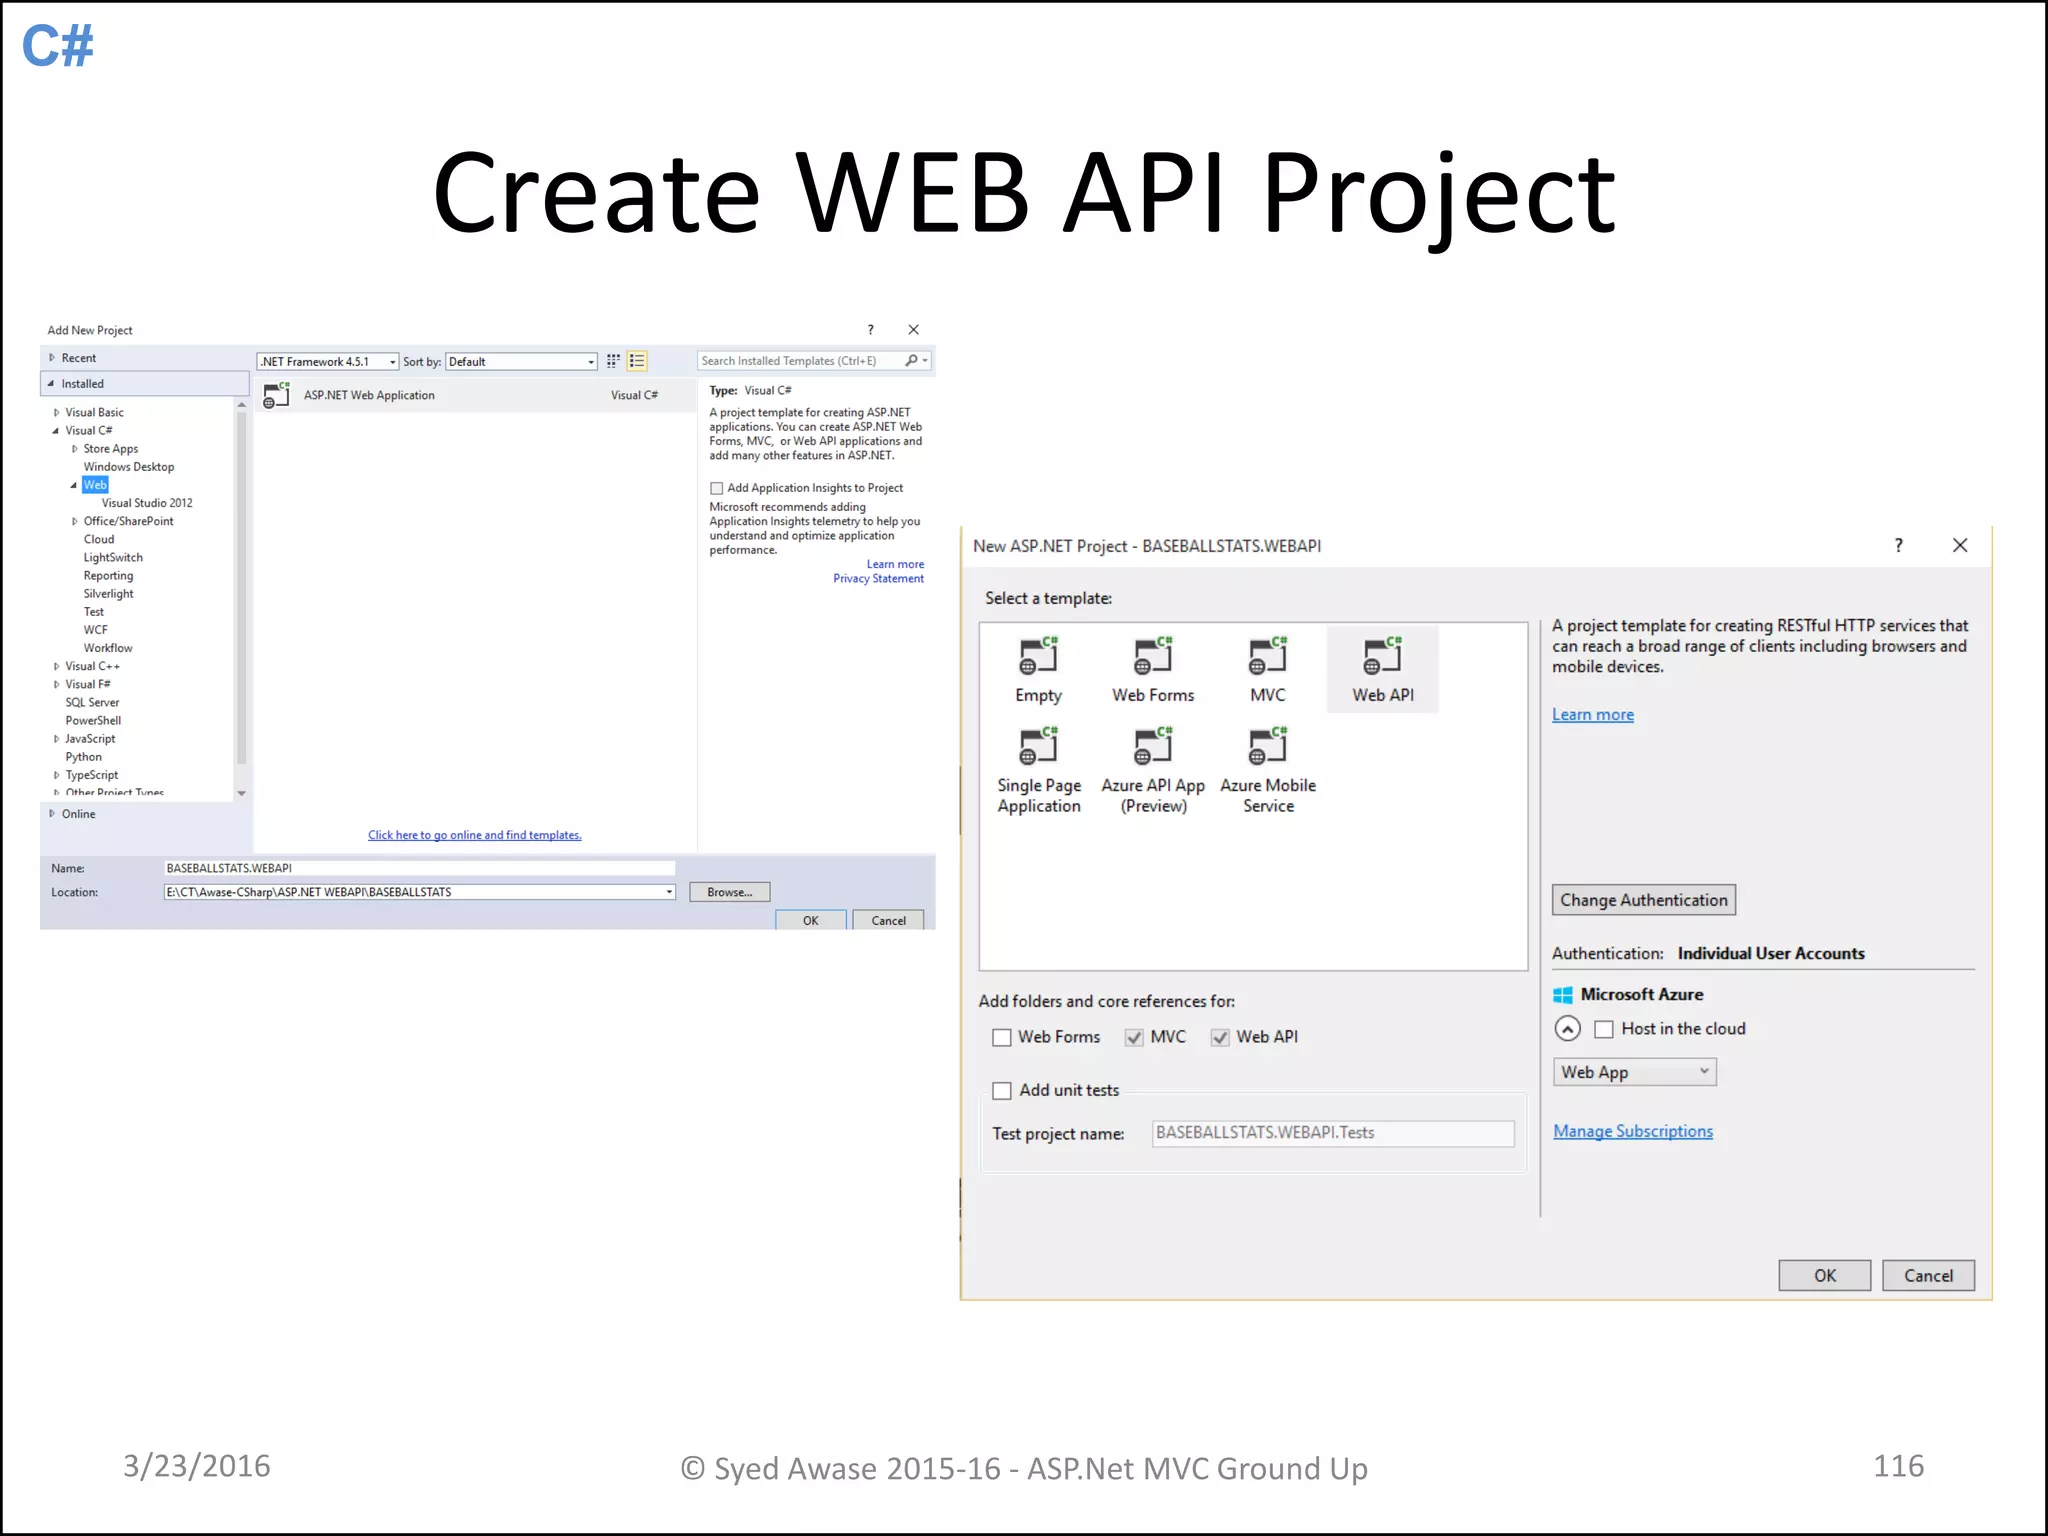Select Visual Studio 2012 under Web

pyautogui.click(x=147, y=503)
